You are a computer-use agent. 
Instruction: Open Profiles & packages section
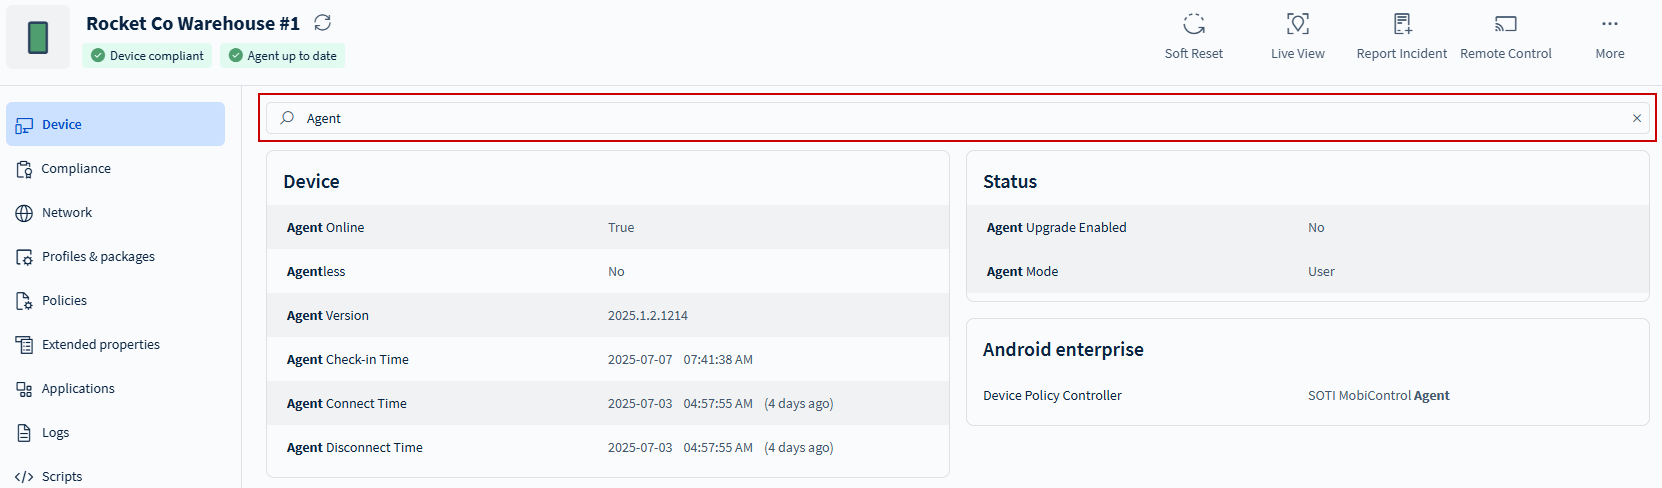click(x=98, y=257)
